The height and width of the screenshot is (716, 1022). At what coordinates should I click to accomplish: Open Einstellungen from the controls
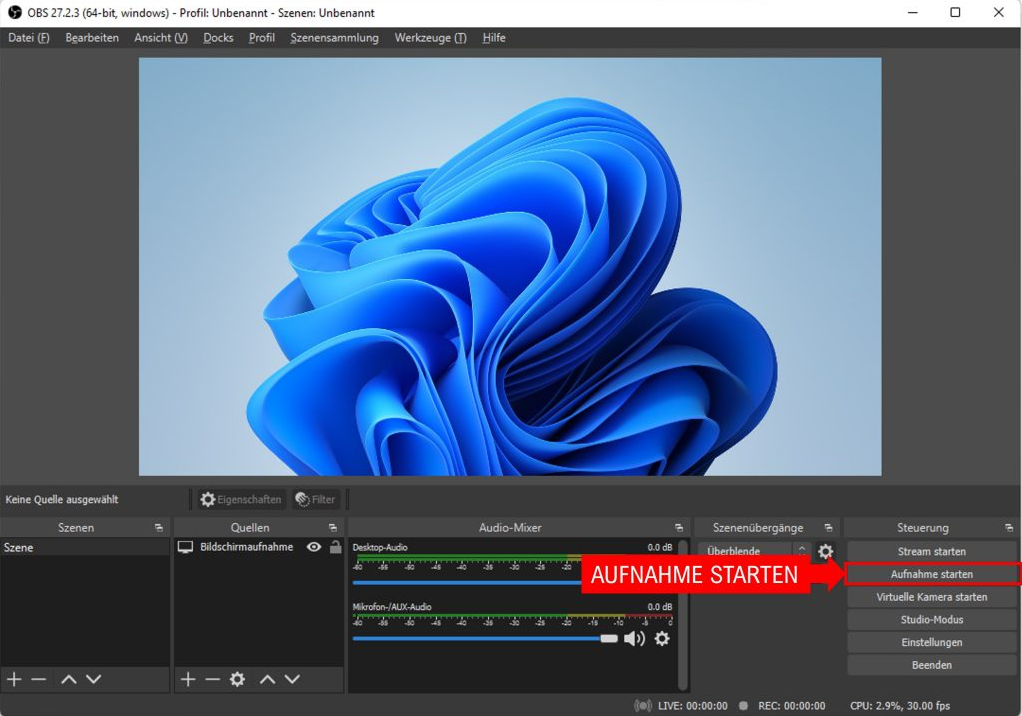(931, 642)
